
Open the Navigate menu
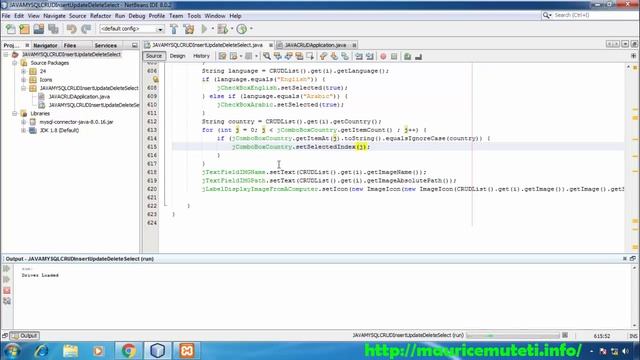pos(54,16)
